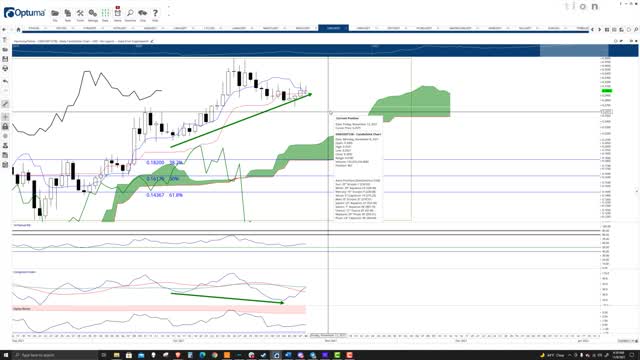Click the taskbar search box
640x360 pixels.
(55, 355)
